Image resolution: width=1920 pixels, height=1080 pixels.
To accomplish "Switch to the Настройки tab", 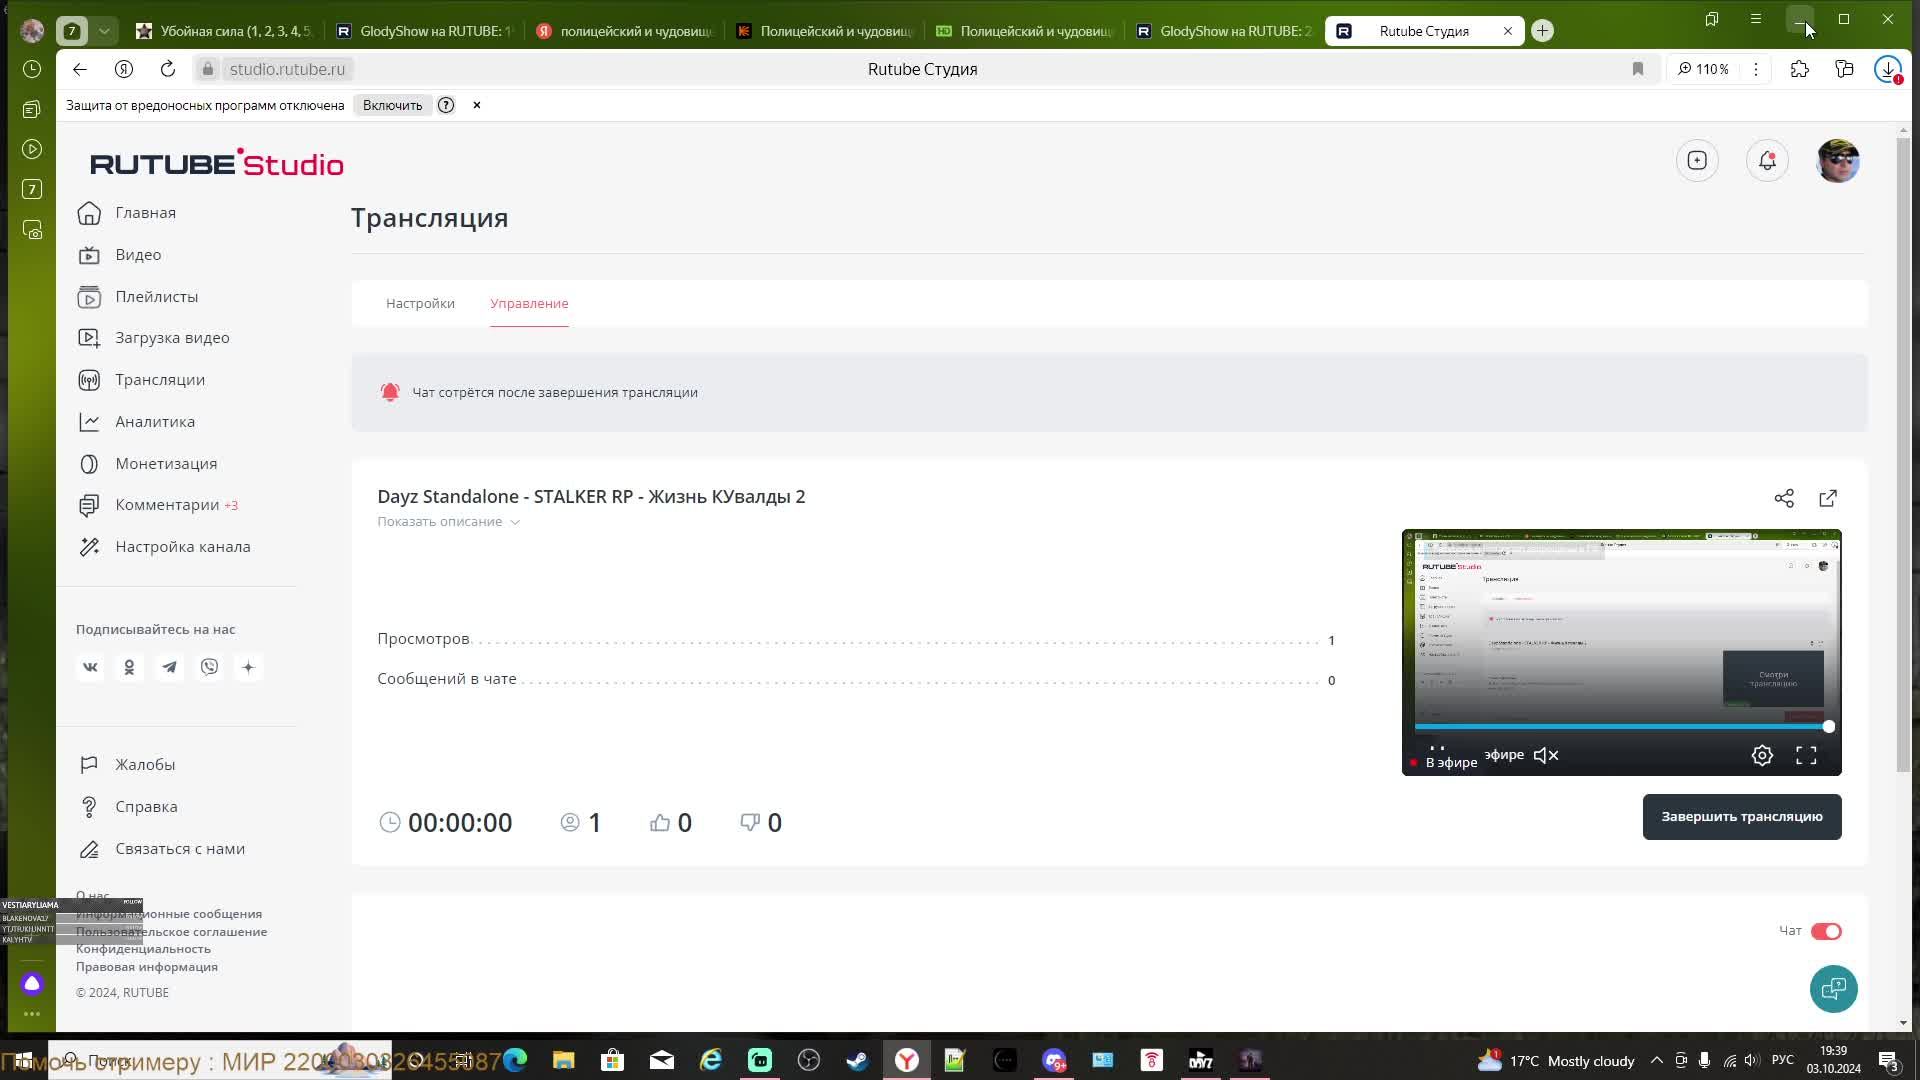I will coord(420,303).
